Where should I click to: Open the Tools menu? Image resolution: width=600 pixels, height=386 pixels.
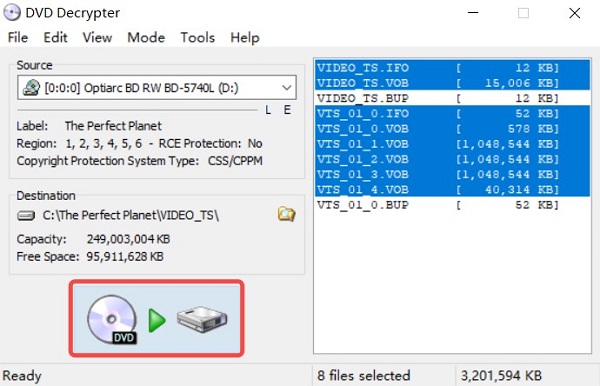pyautogui.click(x=197, y=37)
